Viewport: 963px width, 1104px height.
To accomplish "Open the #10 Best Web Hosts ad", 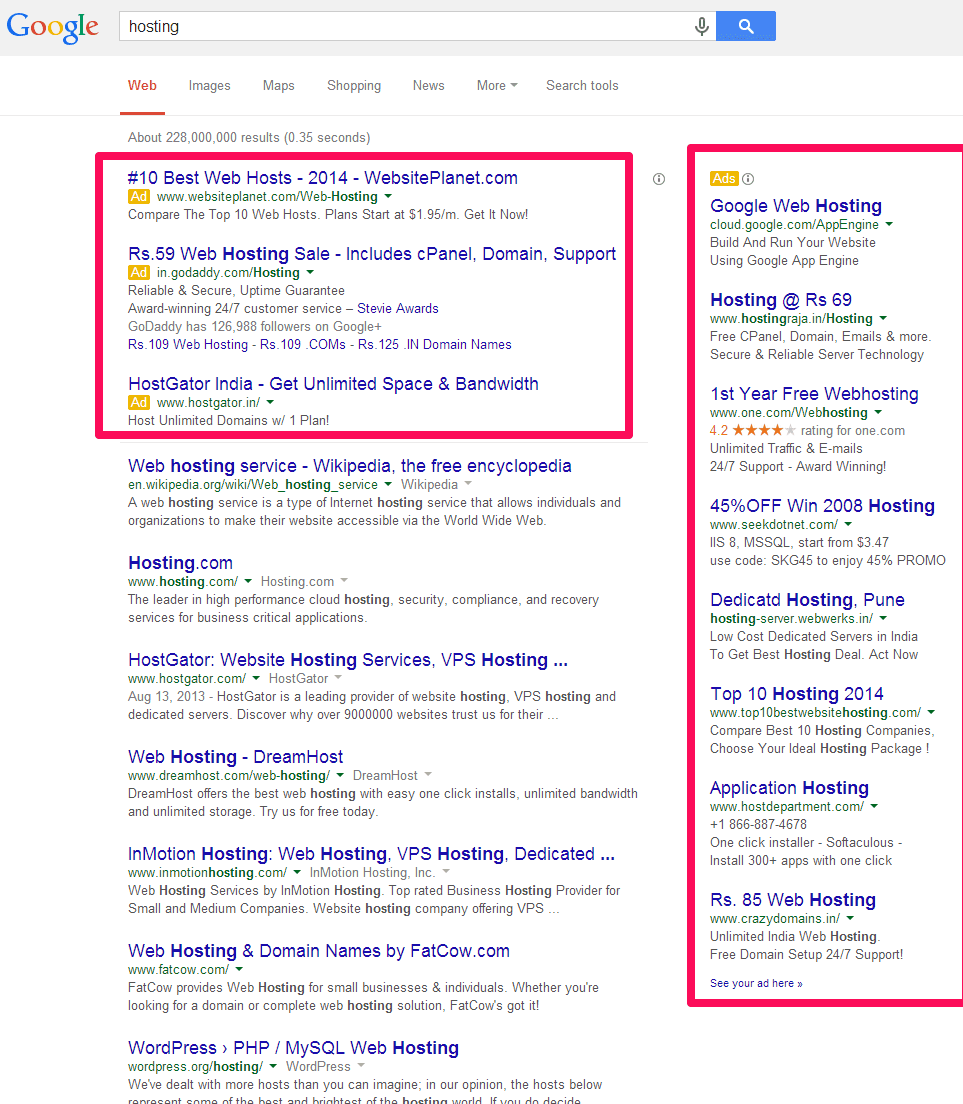I will tap(323, 178).
